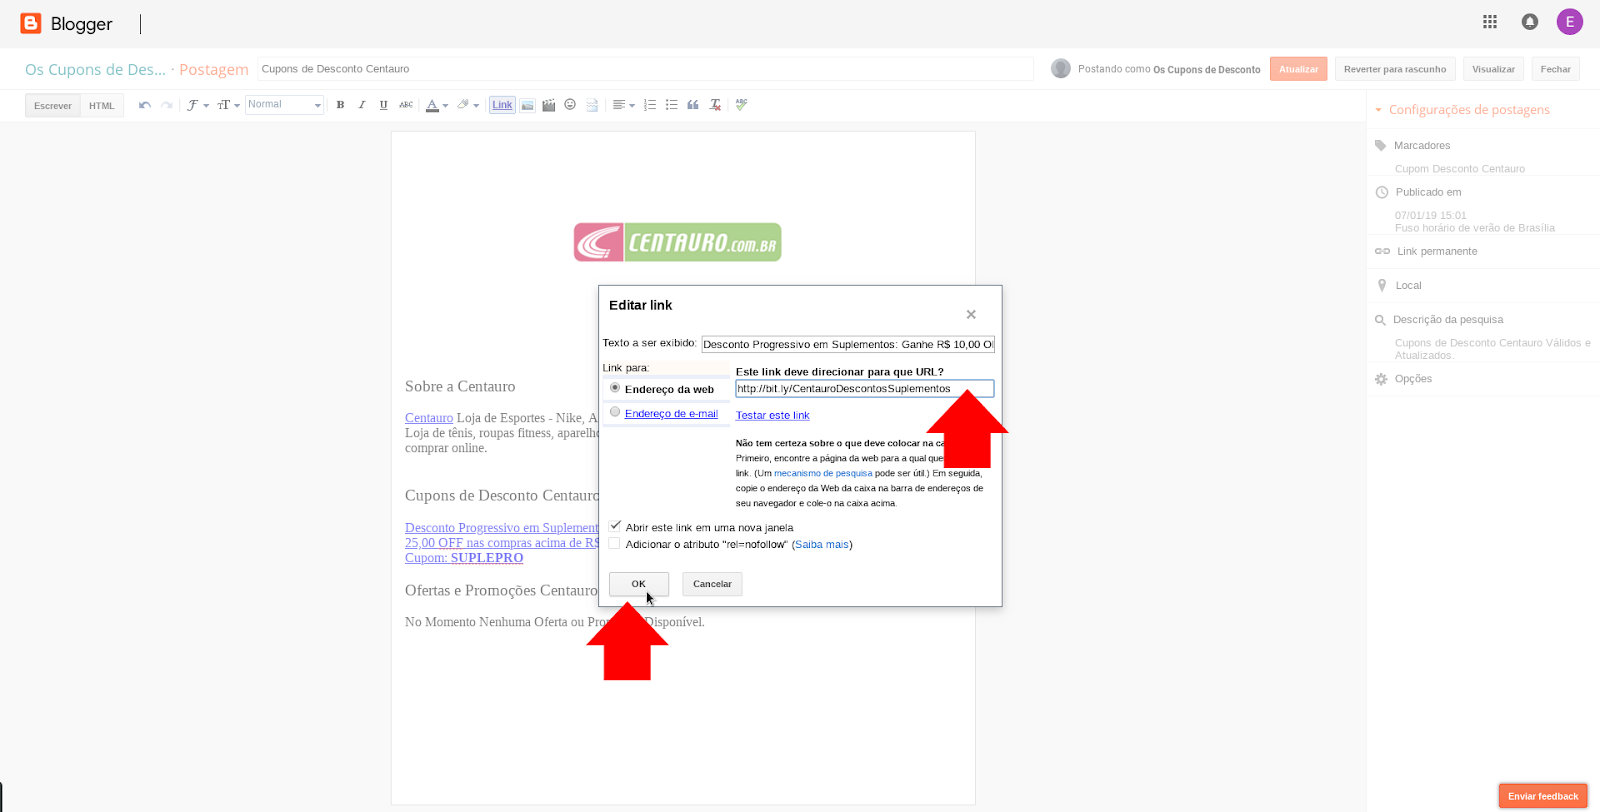Toggle underline formatting
The image size is (1600, 812).
point(383,105)
